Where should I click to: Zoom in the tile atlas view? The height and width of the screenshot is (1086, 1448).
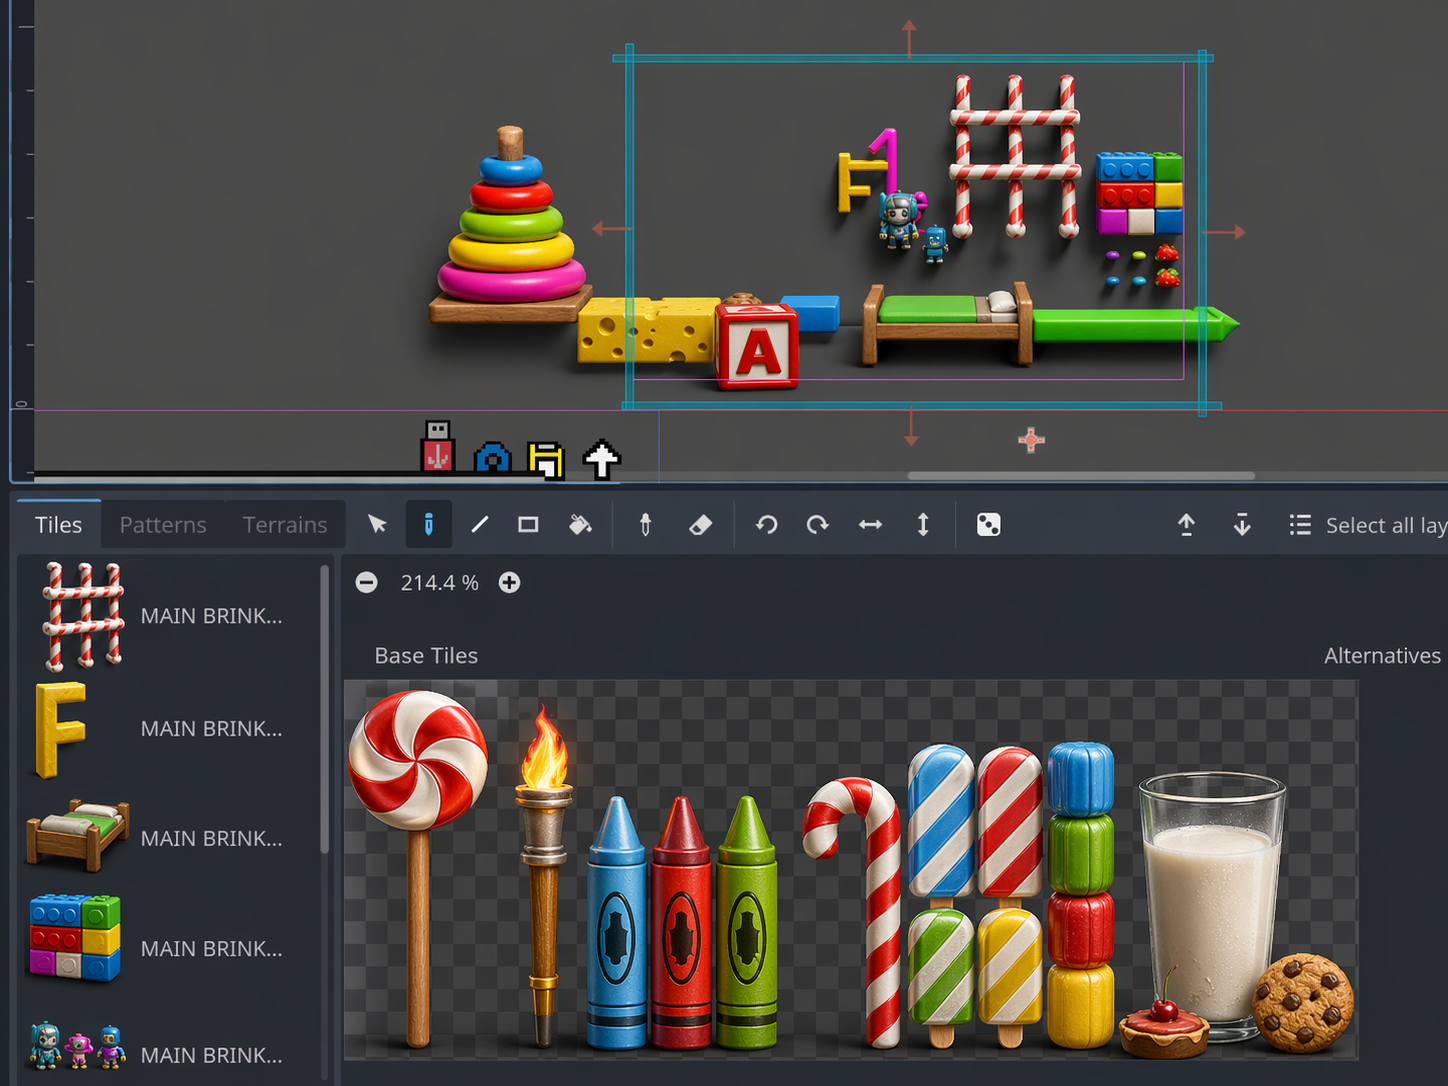[510, 583]
